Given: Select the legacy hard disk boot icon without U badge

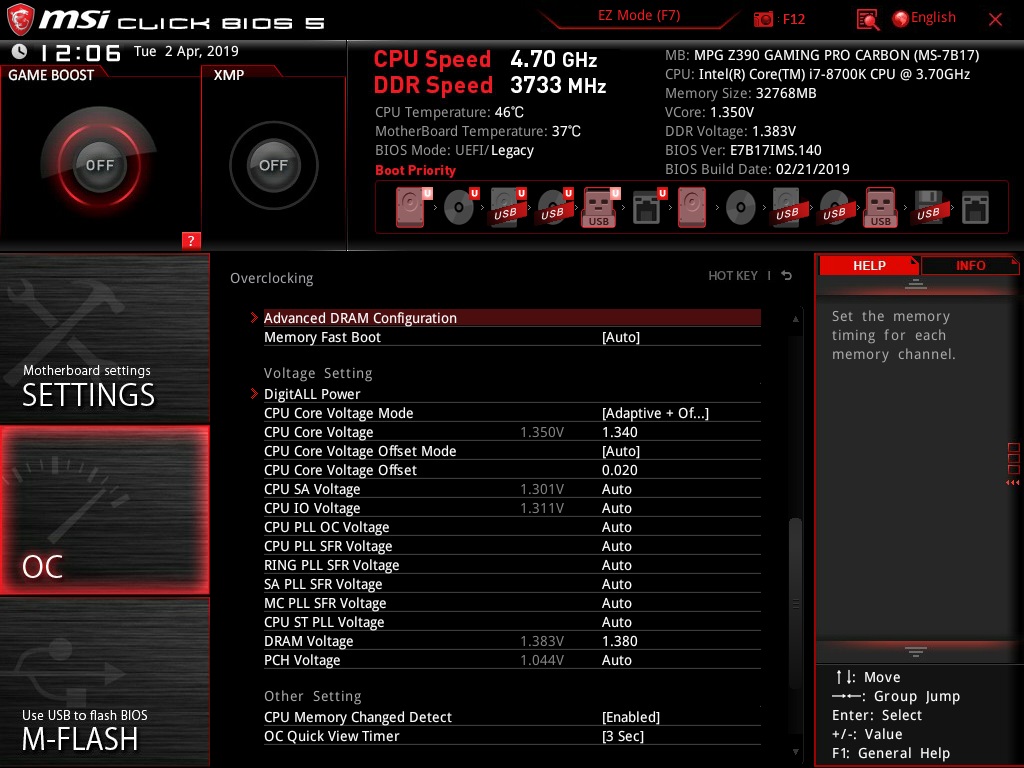Looking at the screenshot, I should point(692,207).
